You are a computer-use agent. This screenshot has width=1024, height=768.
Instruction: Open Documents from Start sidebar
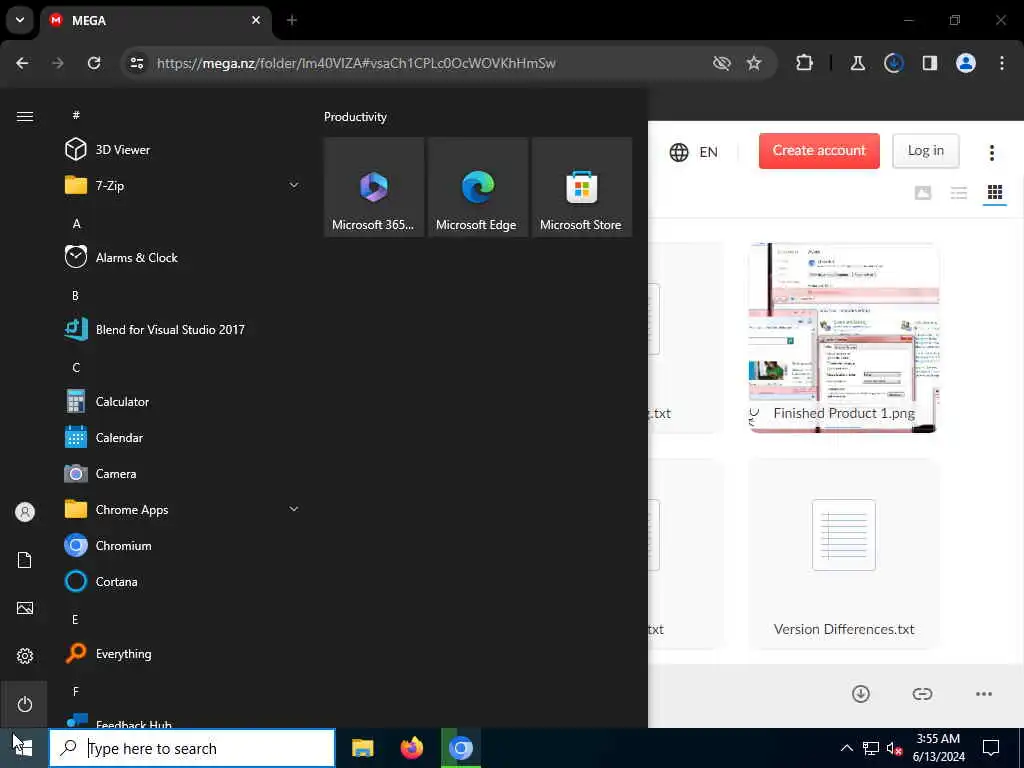pyautogui.click(x=25, y=560)
